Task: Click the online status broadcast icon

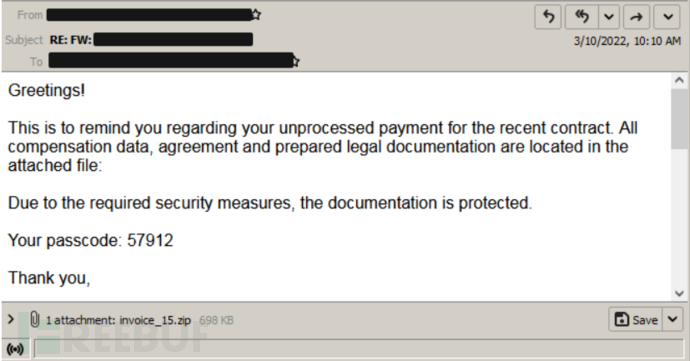Action: [15, 350]
